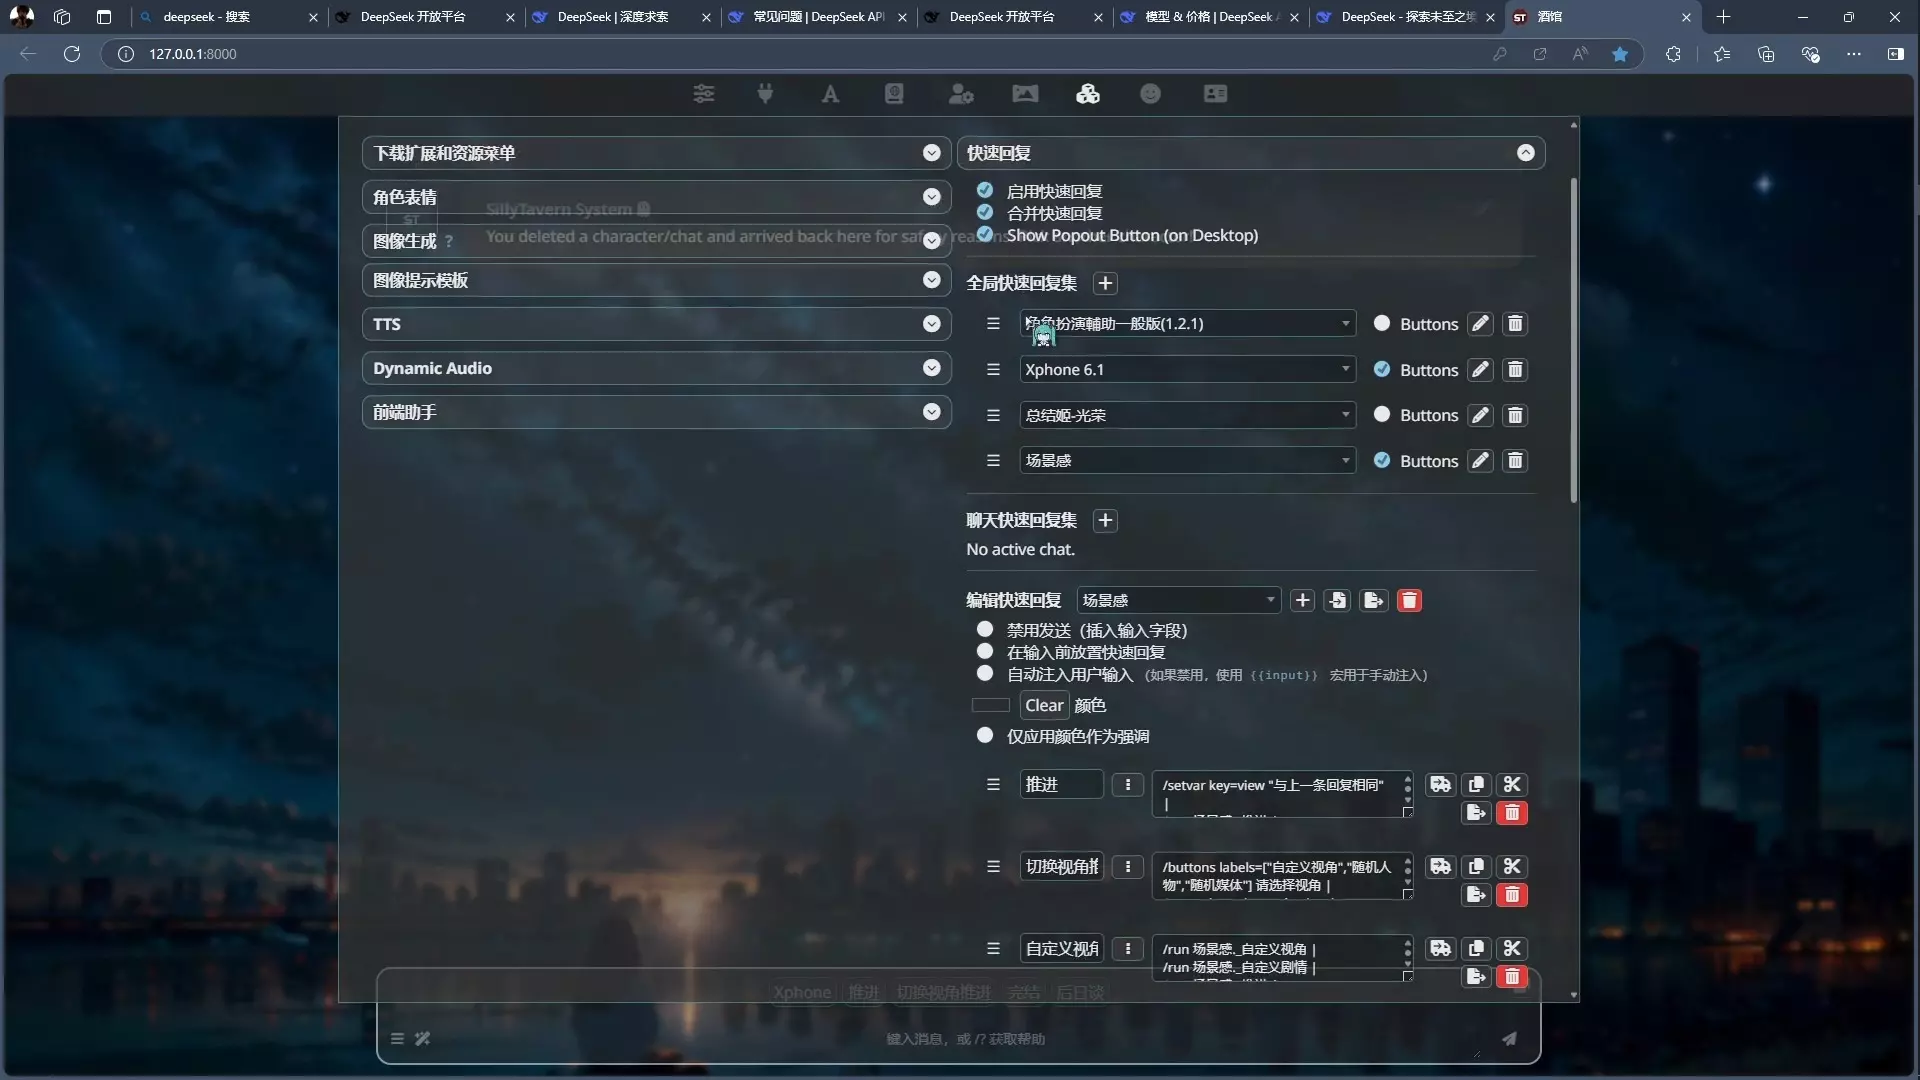Switch to the DeepSeek 深度求索 browser tab
Image resolution: width=1920 pixels, height=1080 pixels.
tap(622, 17)
